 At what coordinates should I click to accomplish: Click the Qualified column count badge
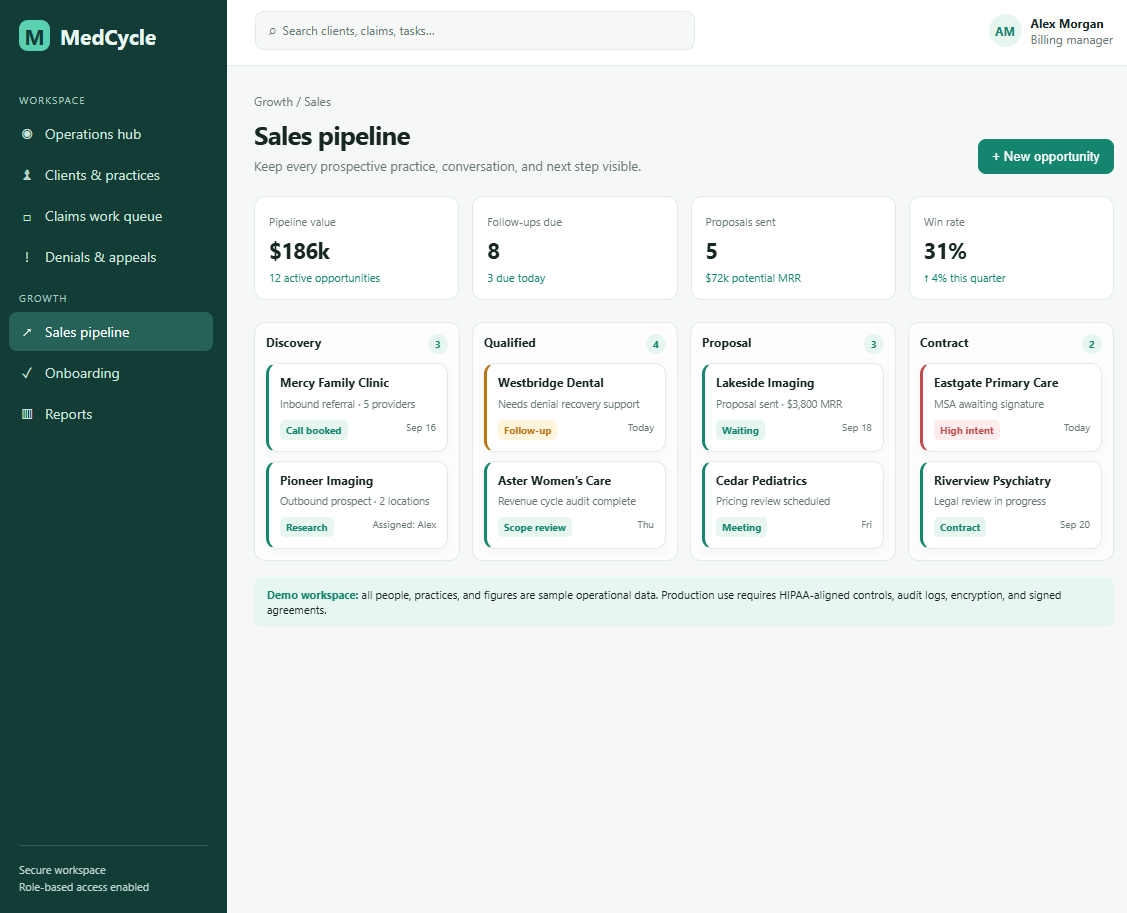(x=656, y=344)
